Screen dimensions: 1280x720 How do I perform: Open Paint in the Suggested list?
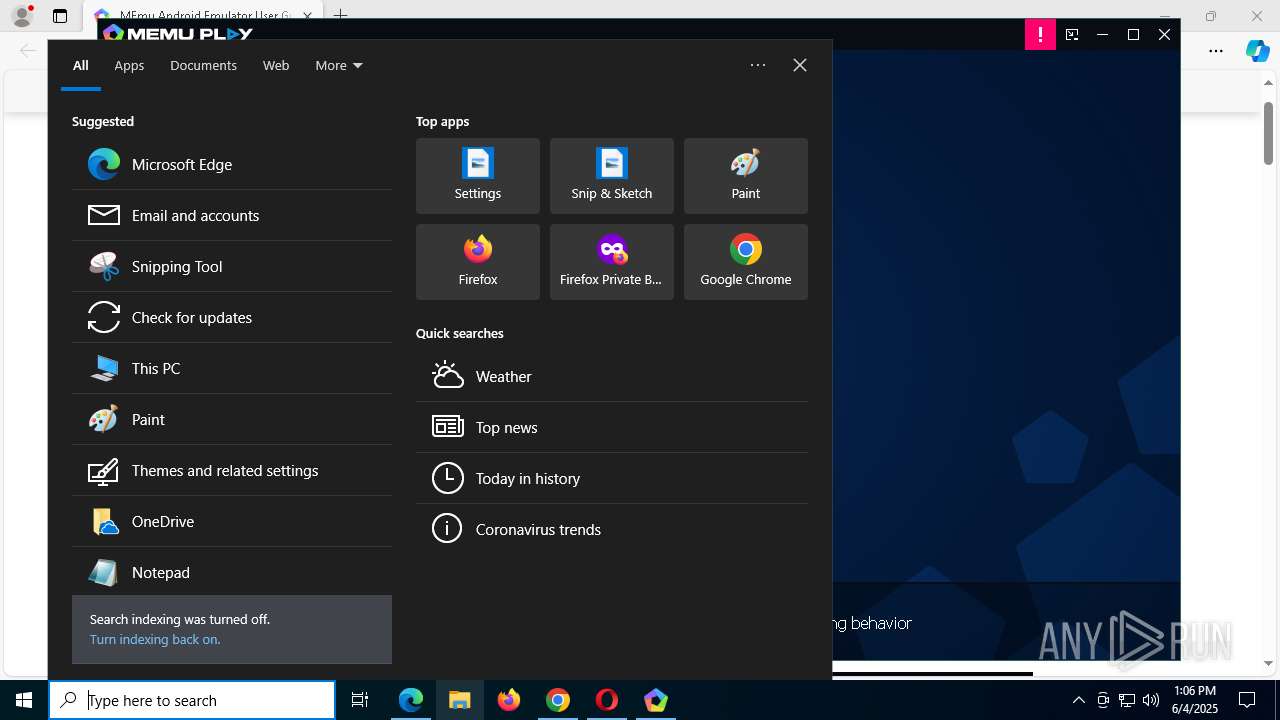click(x=232, y=419)
